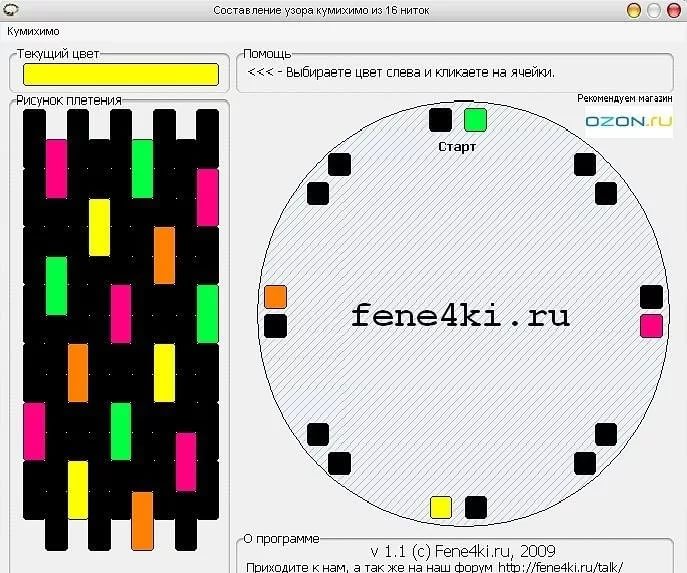Click upper black cell of the disk's lower-left pair
This screenshot has height=573, width=687.
click(318, 434)
